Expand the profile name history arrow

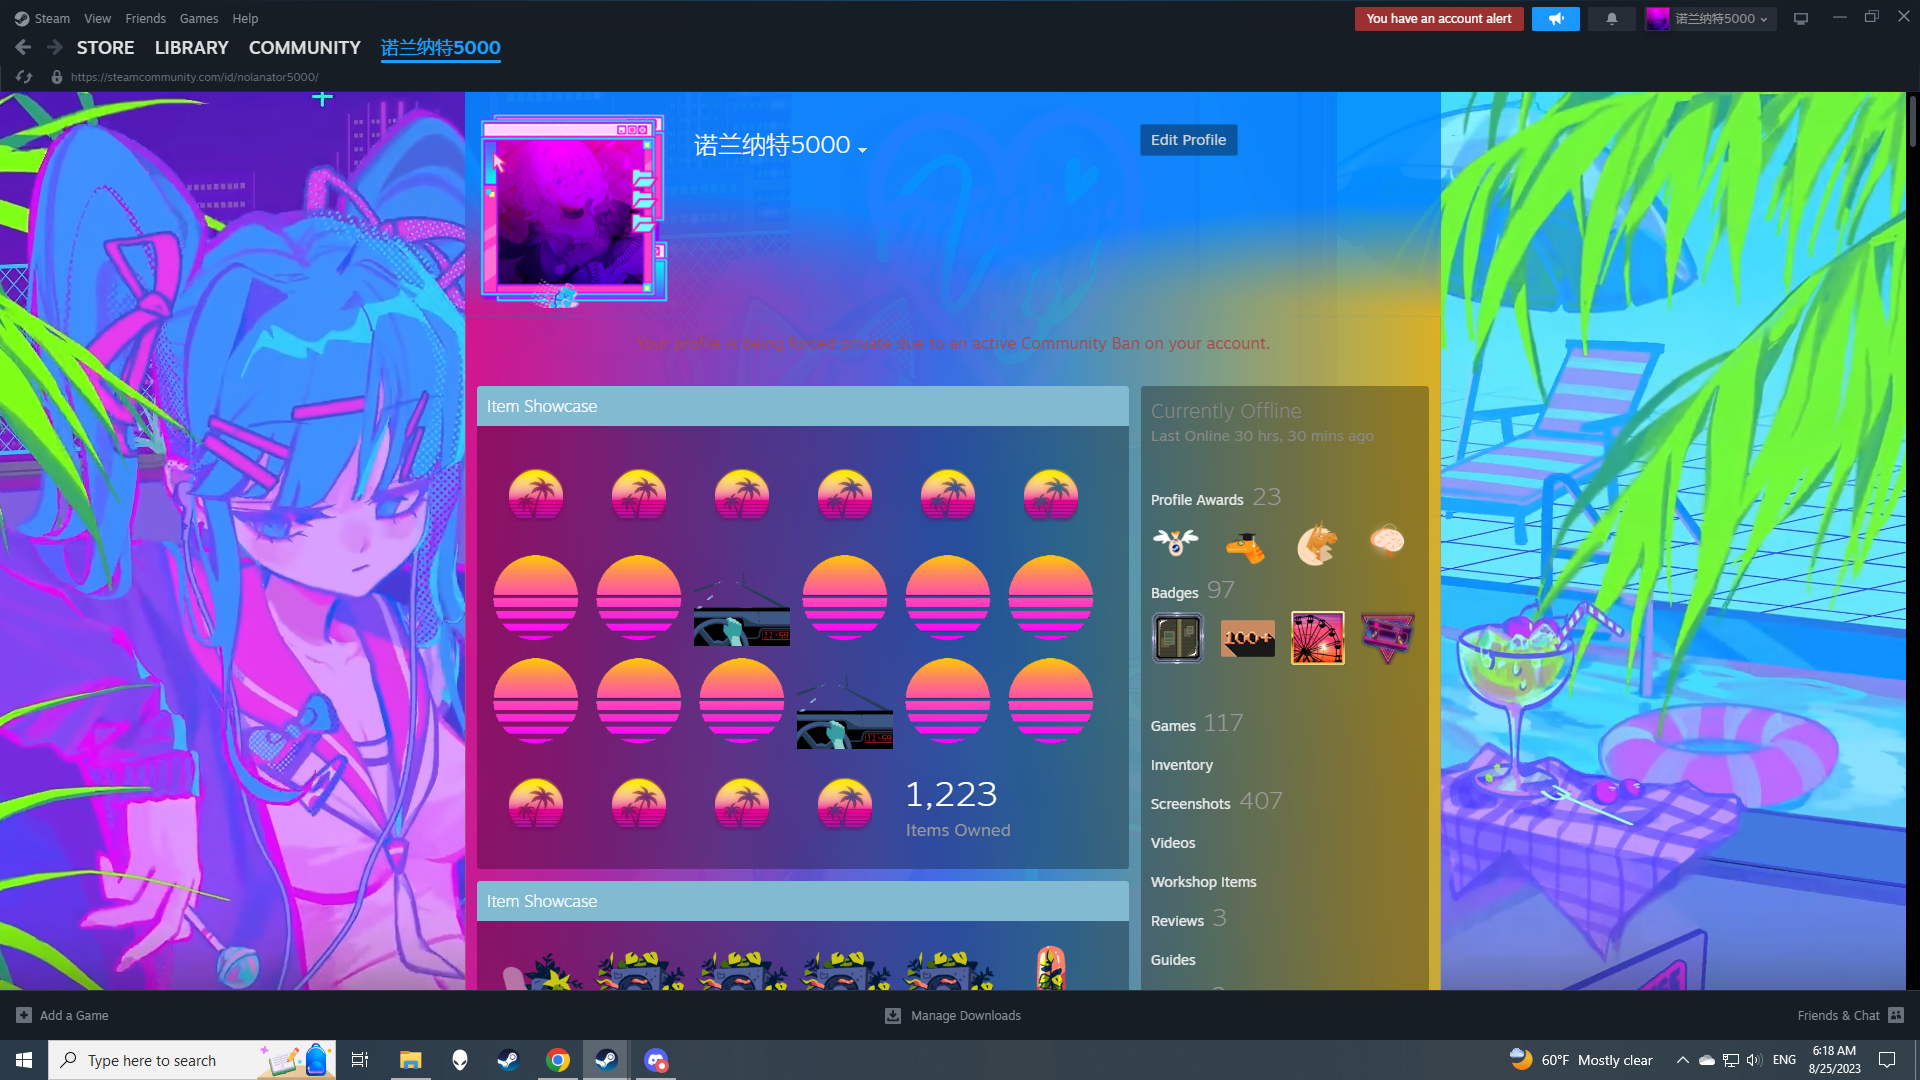tap(862, 150)
